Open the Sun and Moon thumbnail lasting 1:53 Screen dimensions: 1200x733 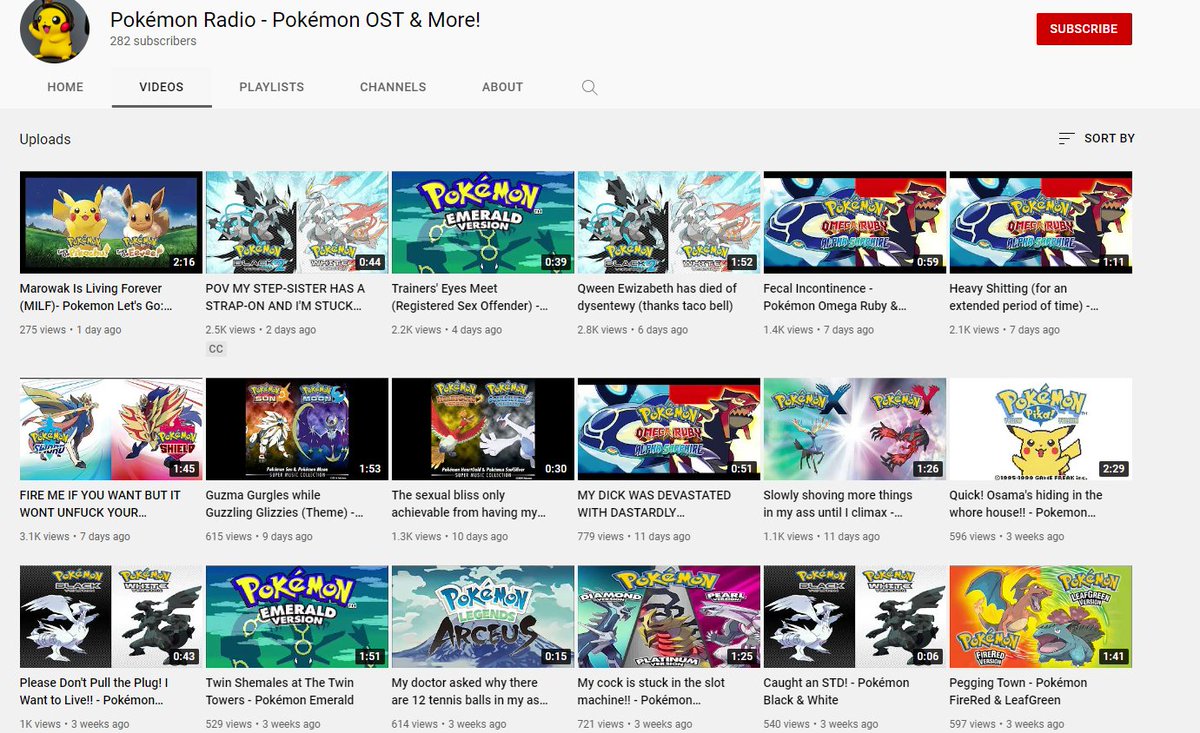[x=297, y=430]
